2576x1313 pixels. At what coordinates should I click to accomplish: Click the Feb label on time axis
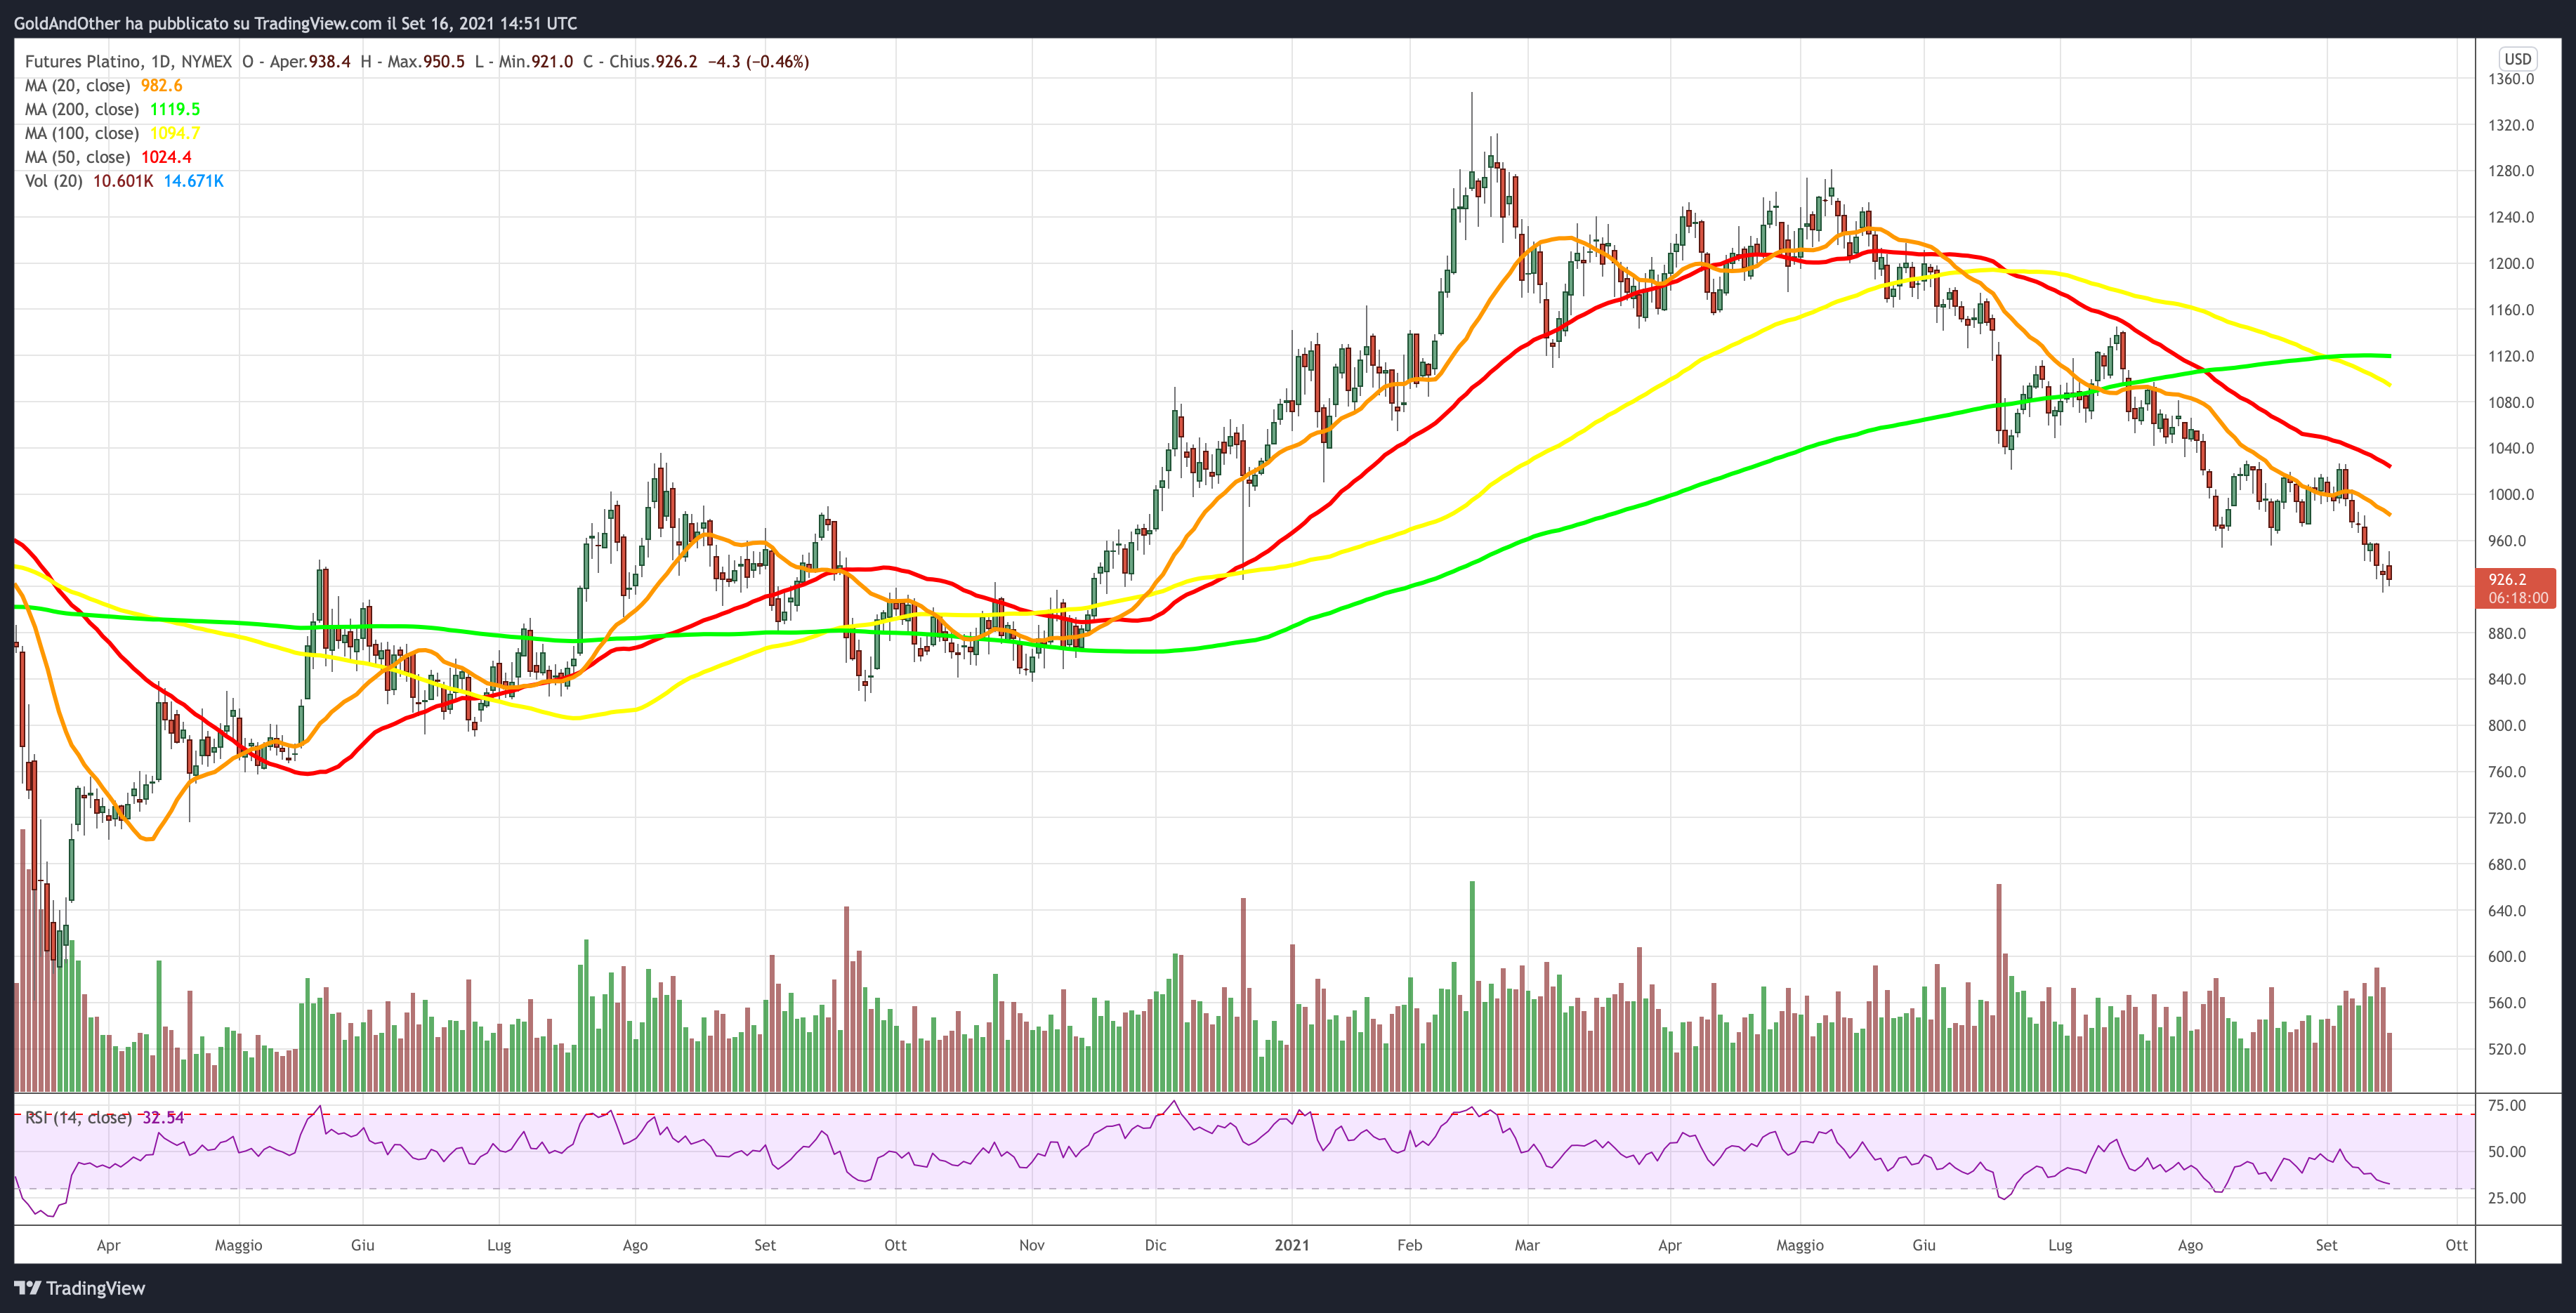(x=1409, y=1245)
